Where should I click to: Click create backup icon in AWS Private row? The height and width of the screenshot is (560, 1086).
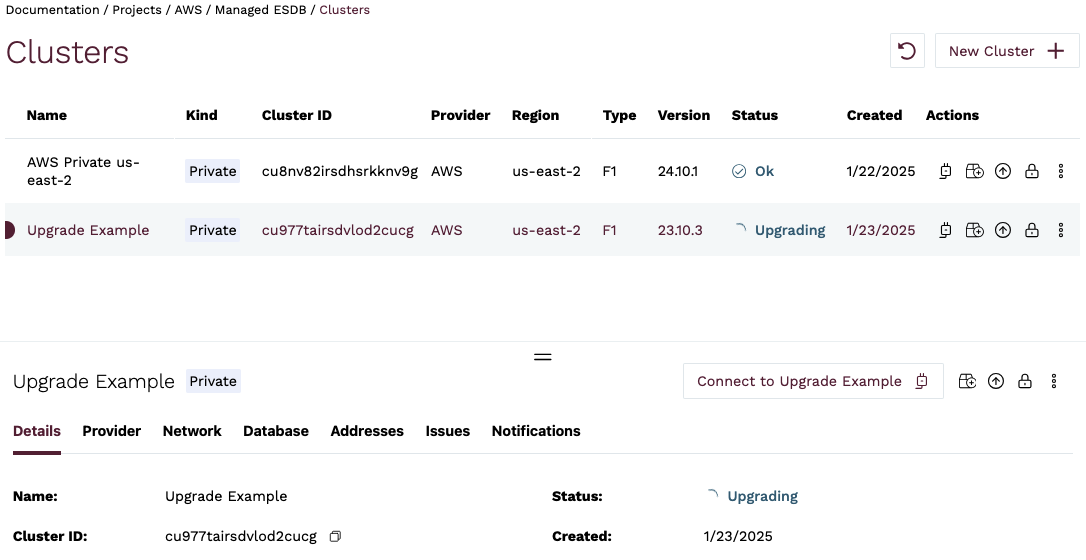pyautogui.click(x=975, y=172)
